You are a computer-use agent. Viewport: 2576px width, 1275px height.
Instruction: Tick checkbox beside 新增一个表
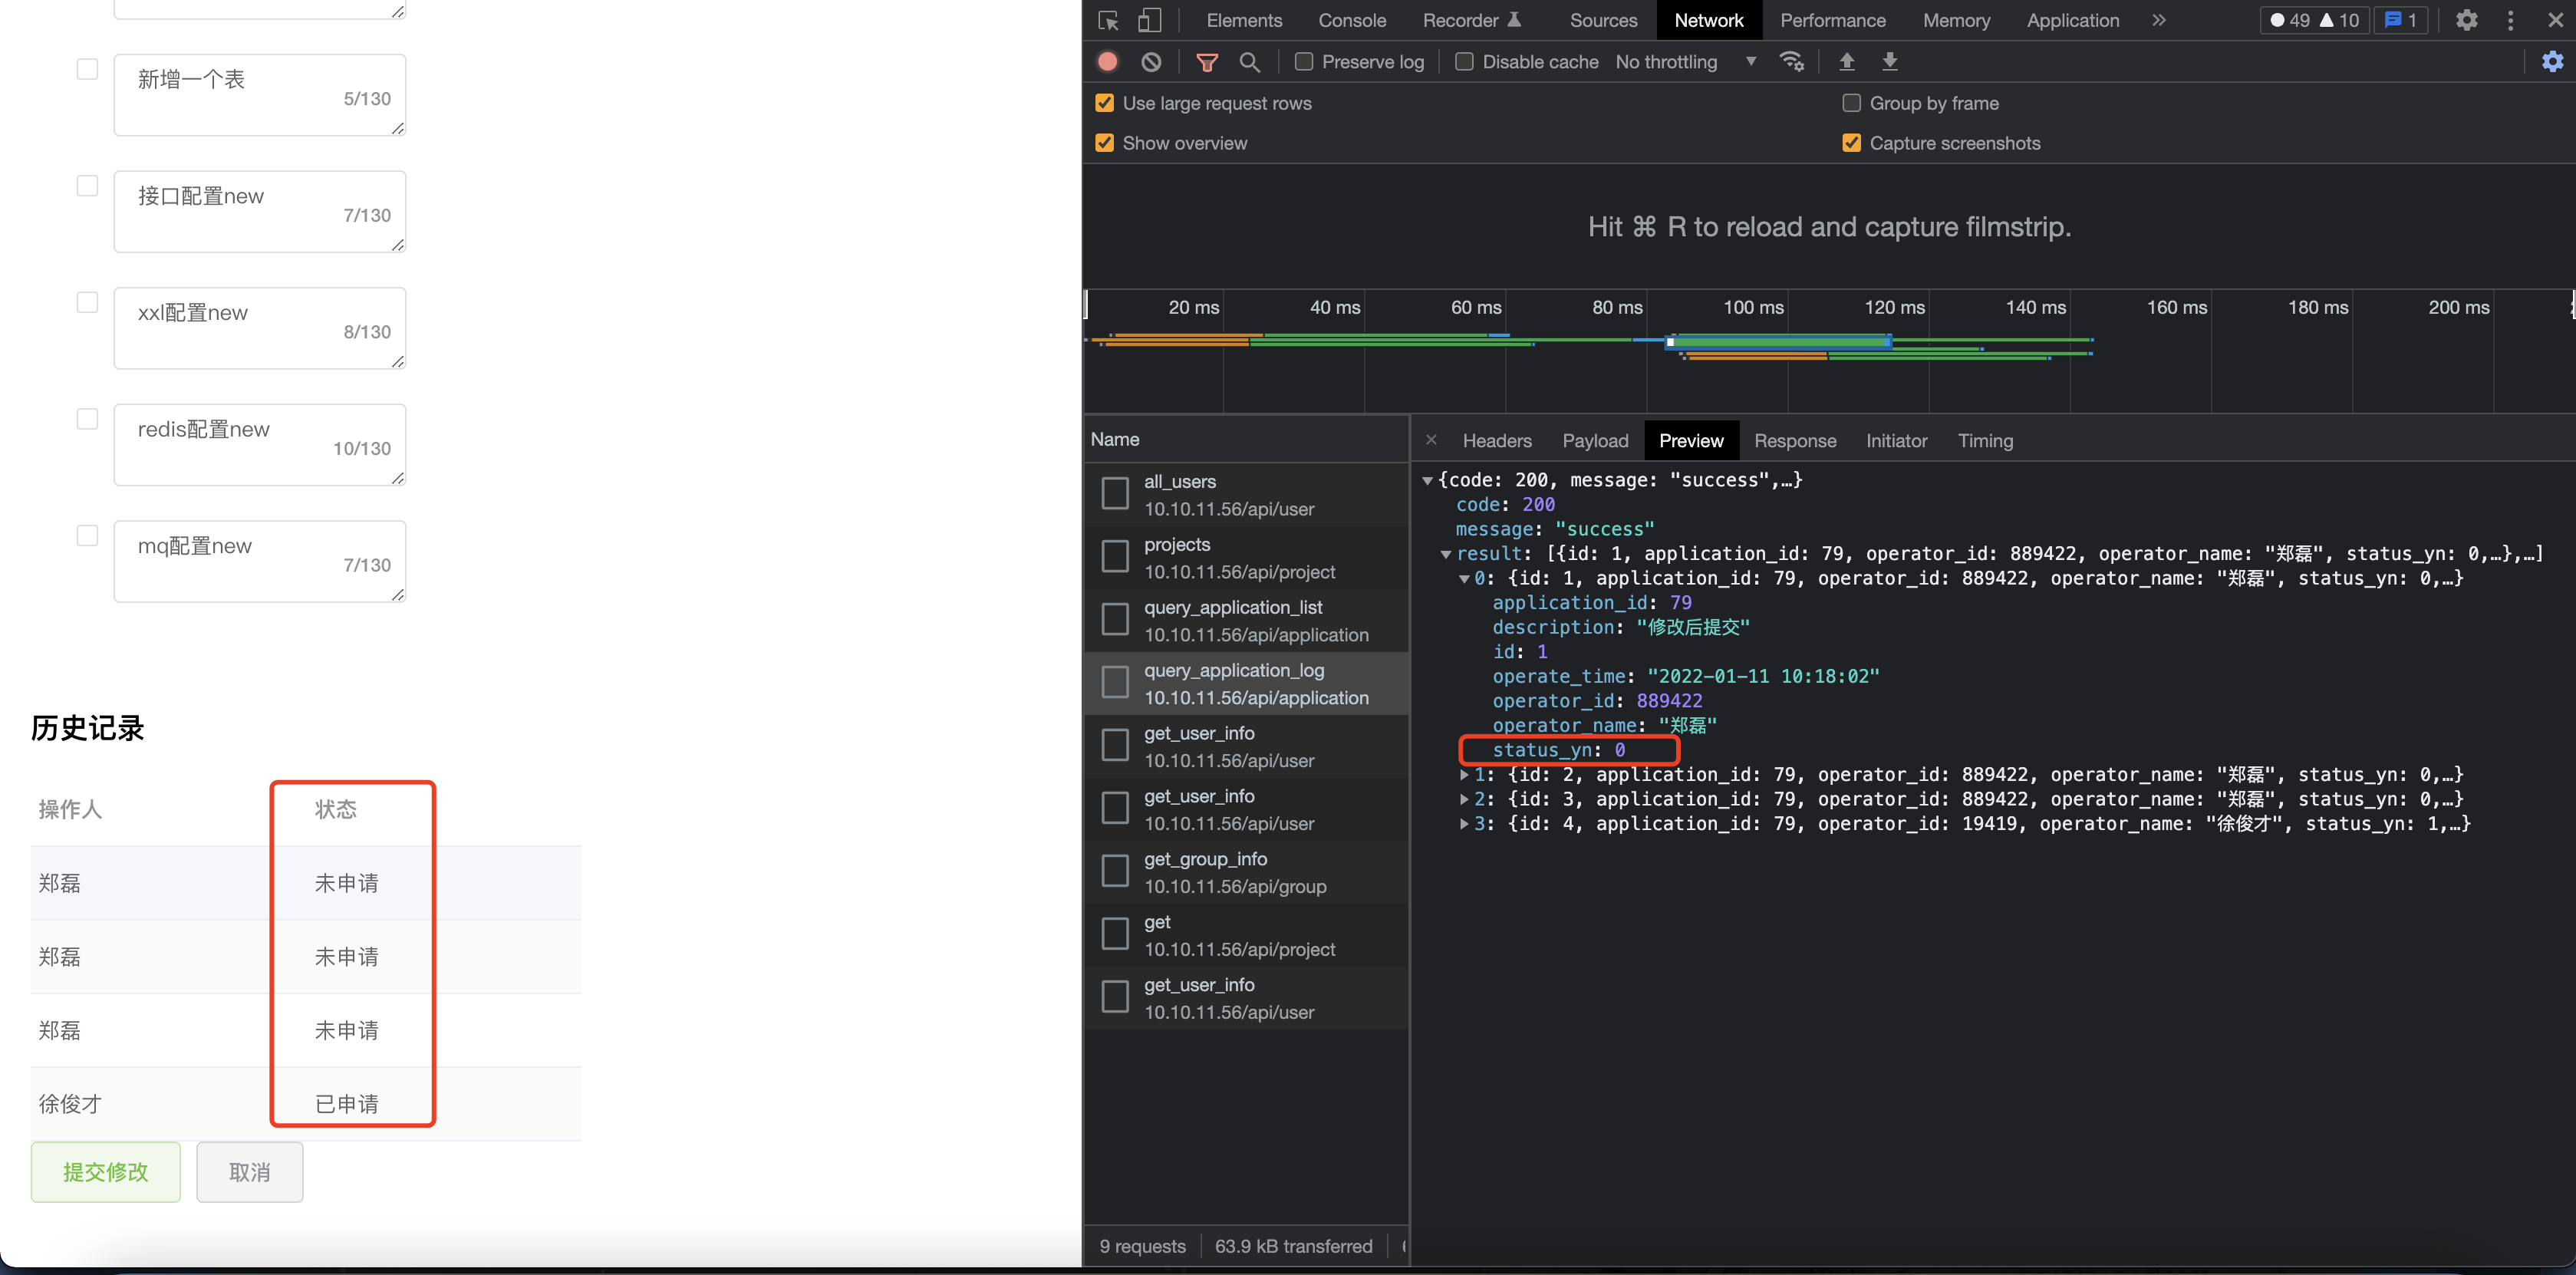click(x=87, y=69)
